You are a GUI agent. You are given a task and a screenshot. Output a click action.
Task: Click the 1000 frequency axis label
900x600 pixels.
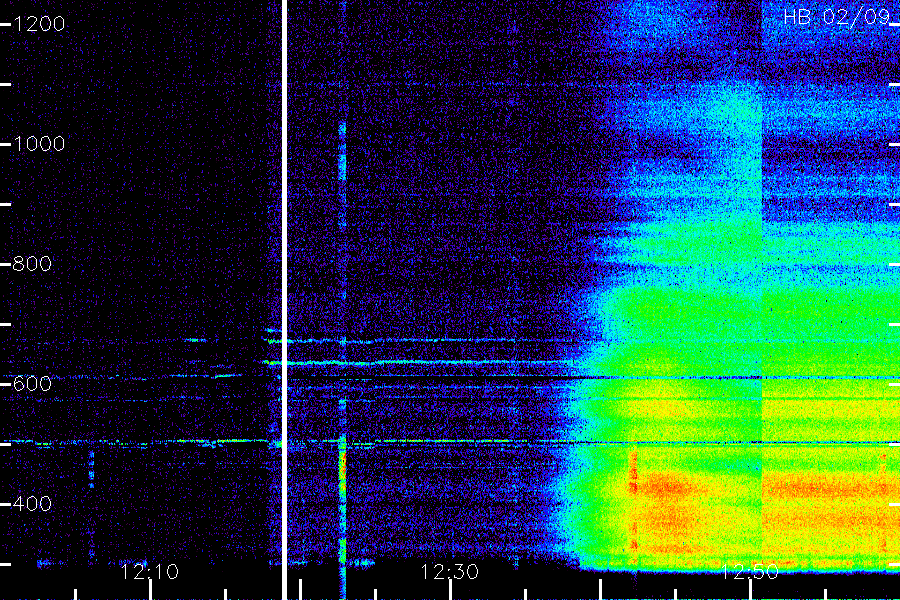pyautogui.click(x=39, y=144)
